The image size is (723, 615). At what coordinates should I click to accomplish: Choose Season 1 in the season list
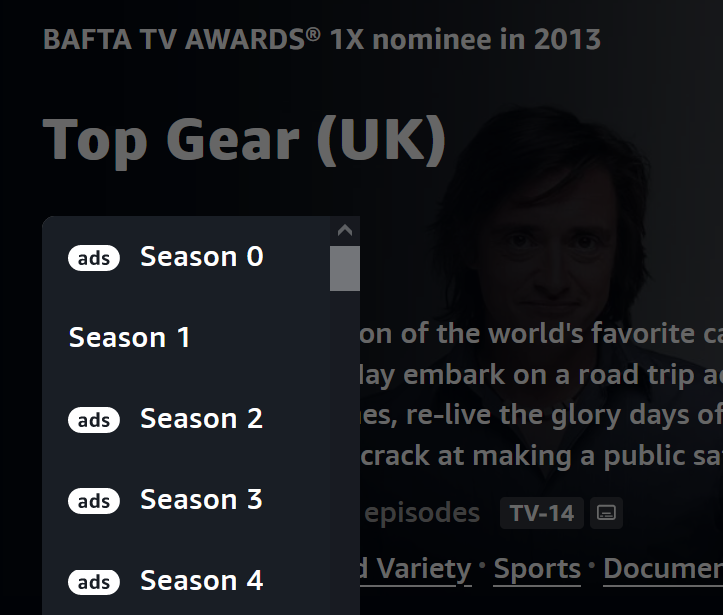129,338
